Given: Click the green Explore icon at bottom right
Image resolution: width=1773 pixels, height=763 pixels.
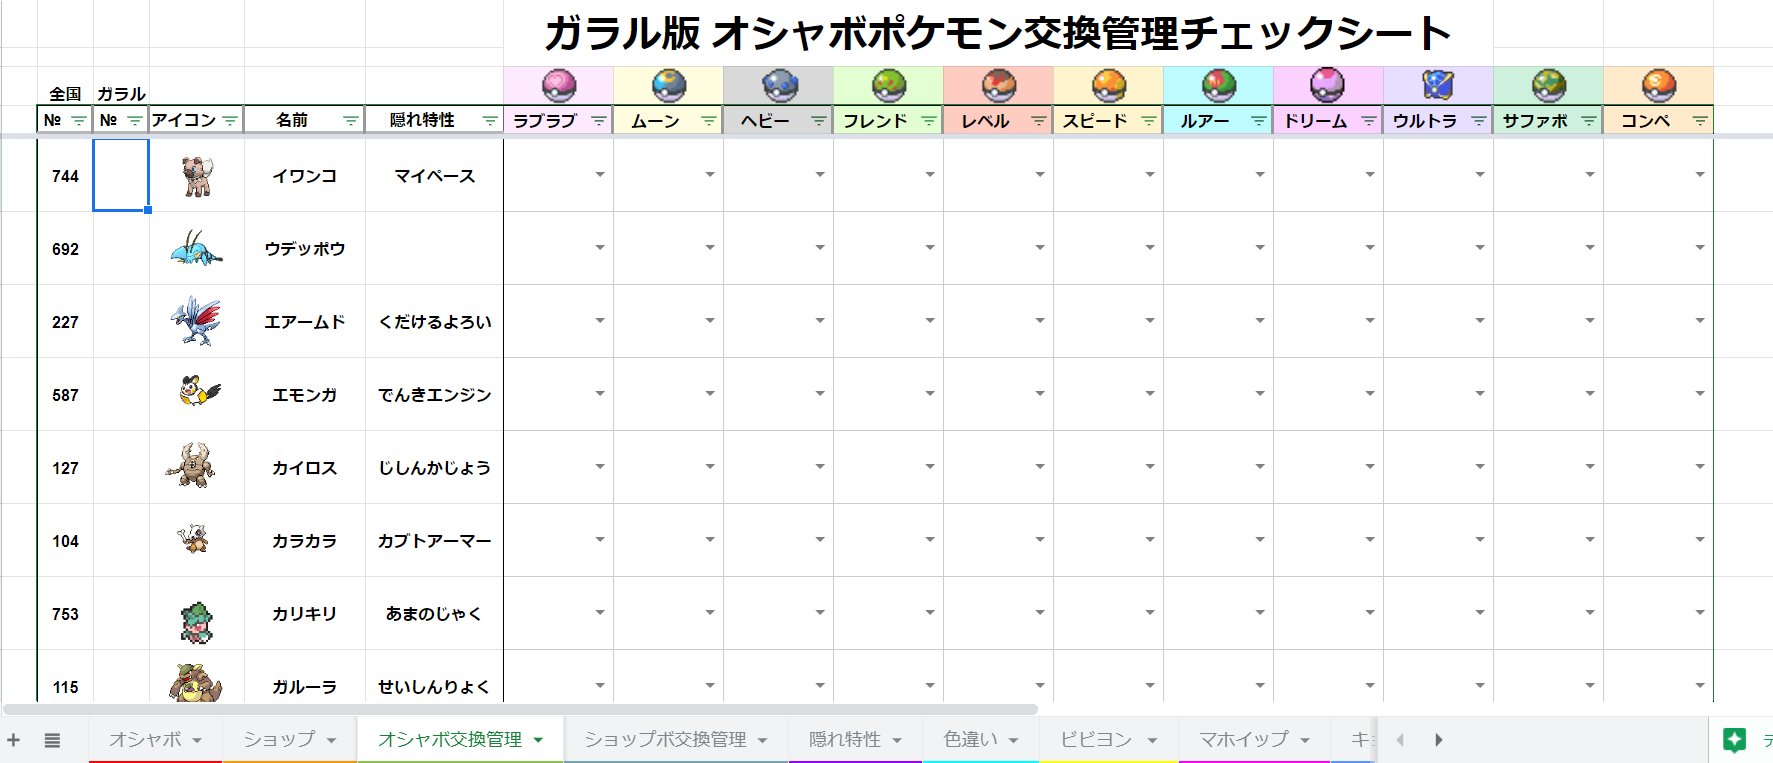Looking at the screenshot, I should pyautogui.click(x=1734, y=740).
